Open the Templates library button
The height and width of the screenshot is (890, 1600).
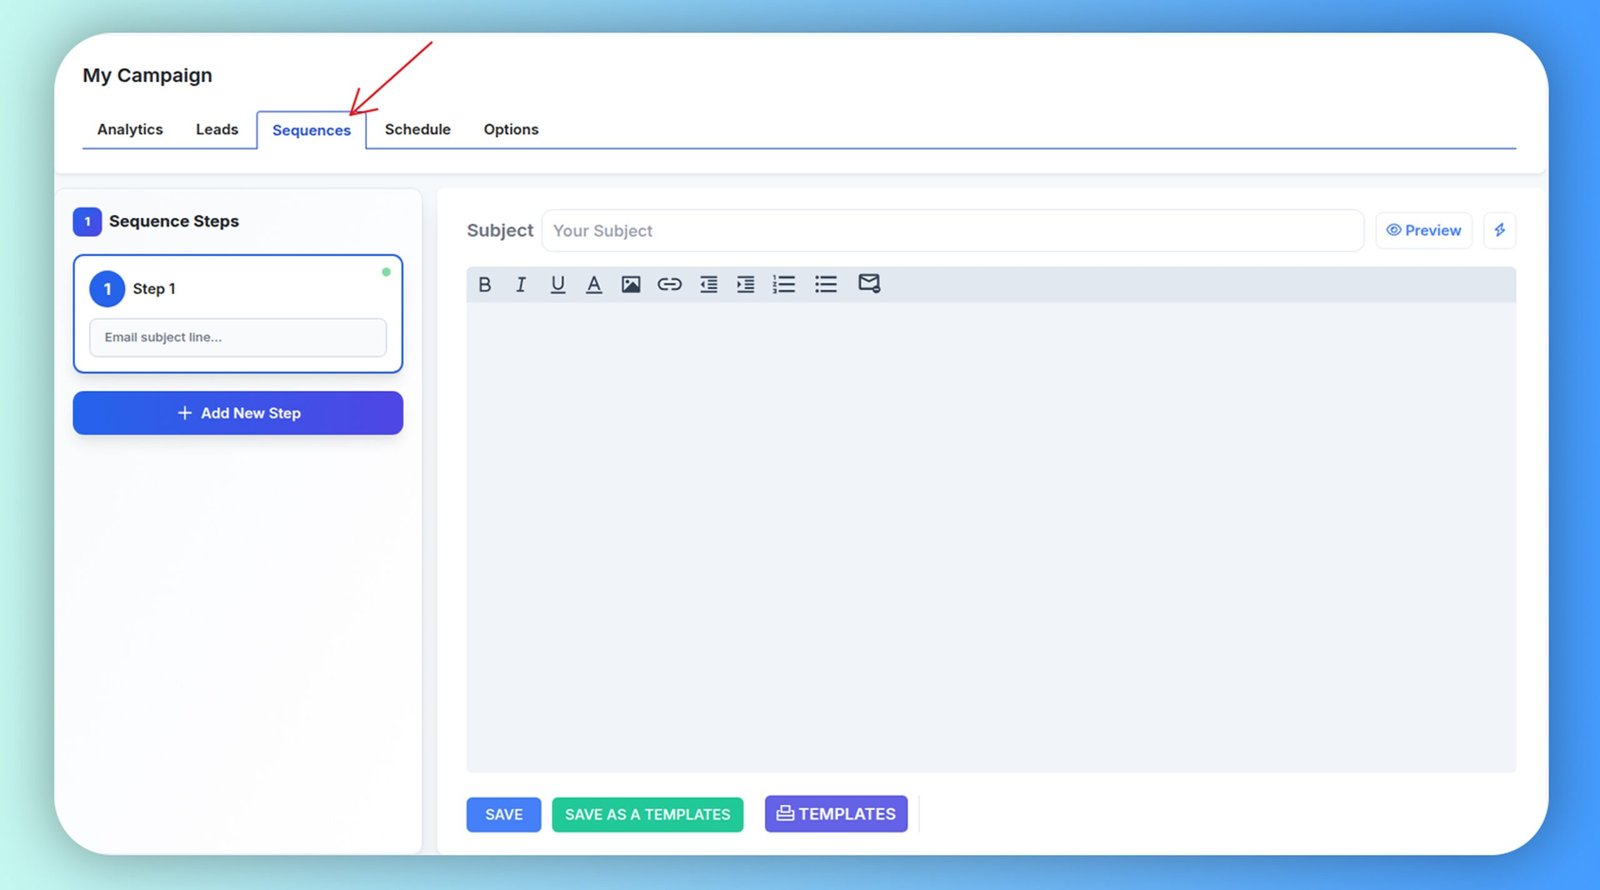[x=836, y=814]
